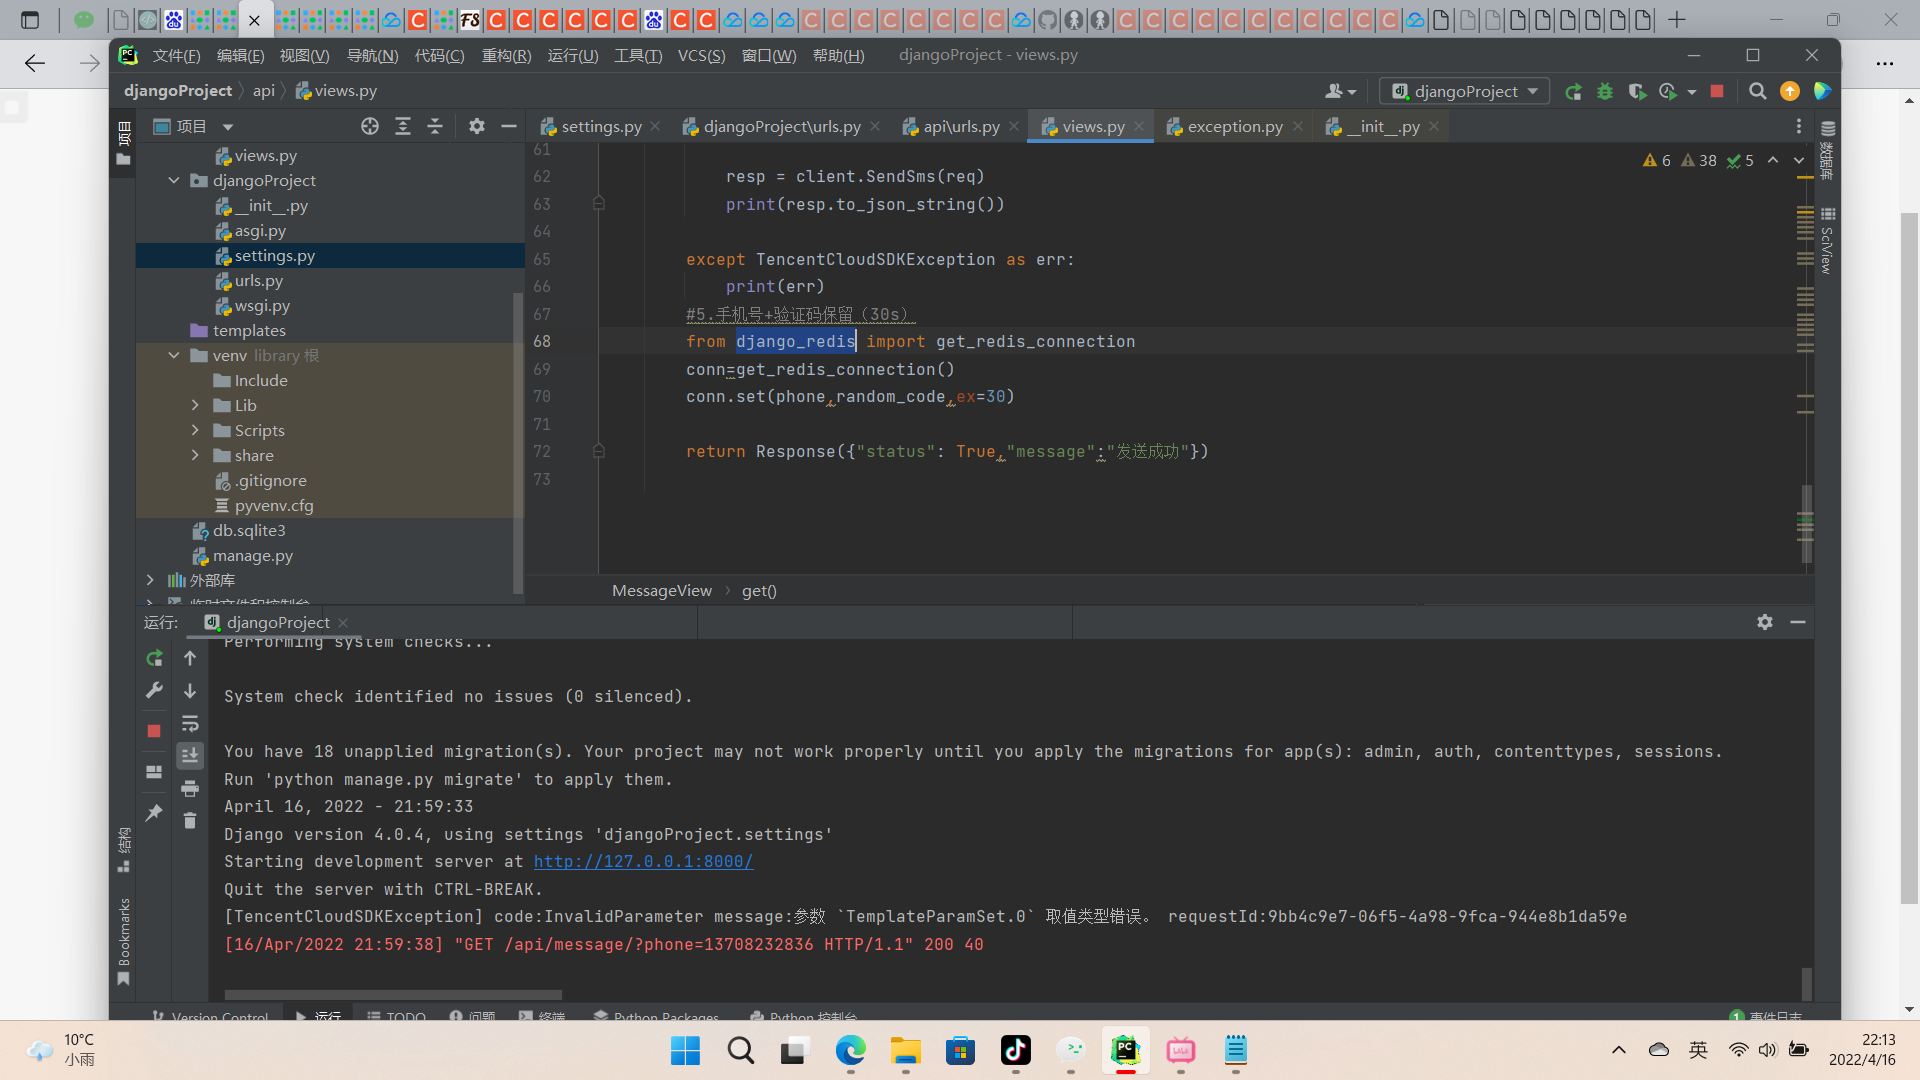Select opened file target icon in project panel

point(370,126)
